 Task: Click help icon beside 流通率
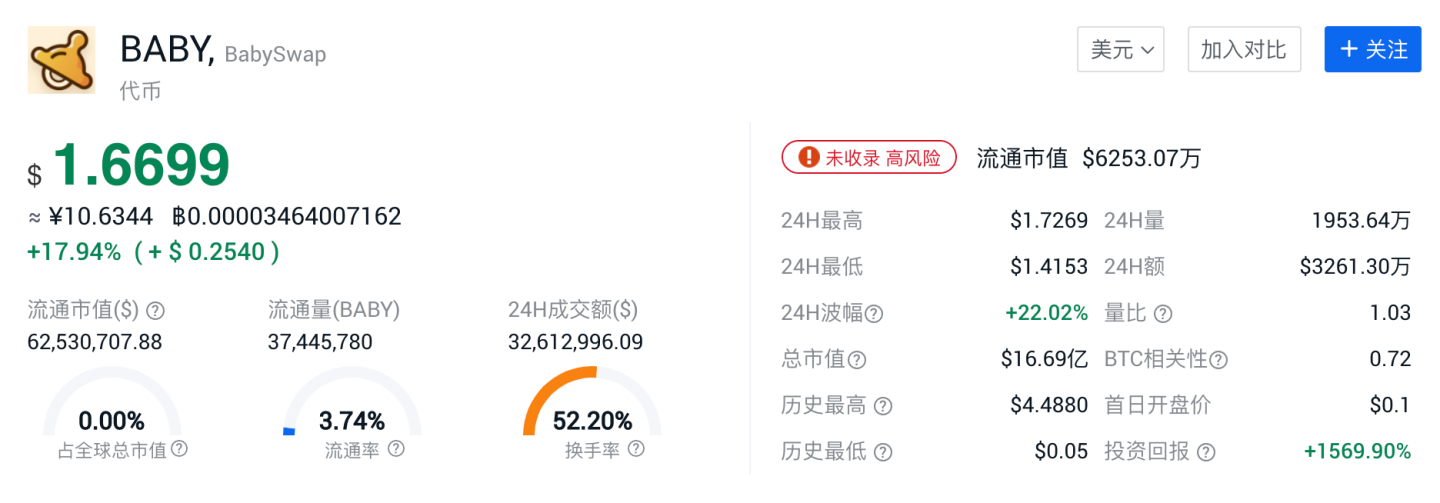396,449
